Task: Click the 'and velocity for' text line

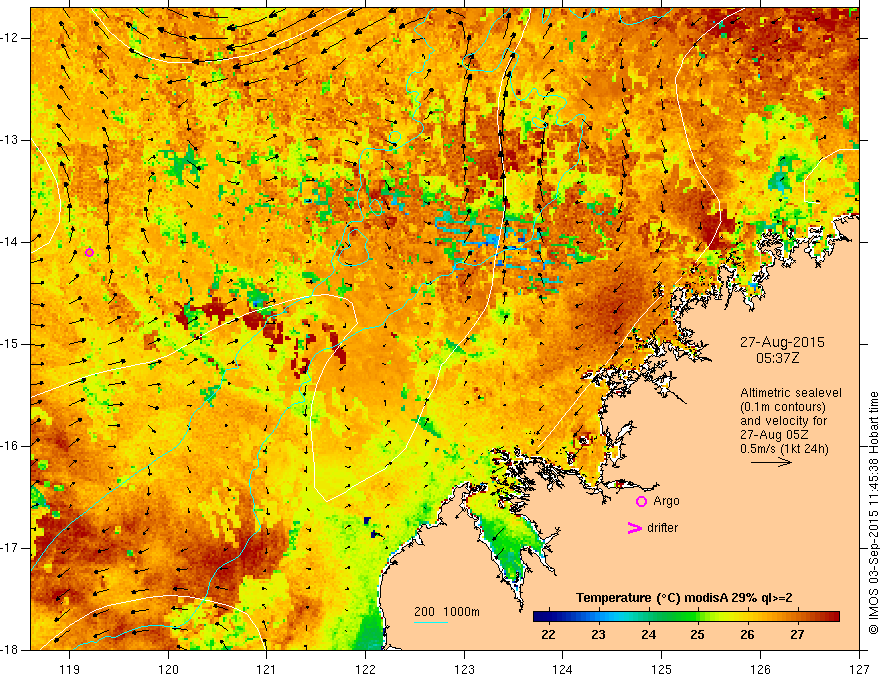Action: (783, 421)
